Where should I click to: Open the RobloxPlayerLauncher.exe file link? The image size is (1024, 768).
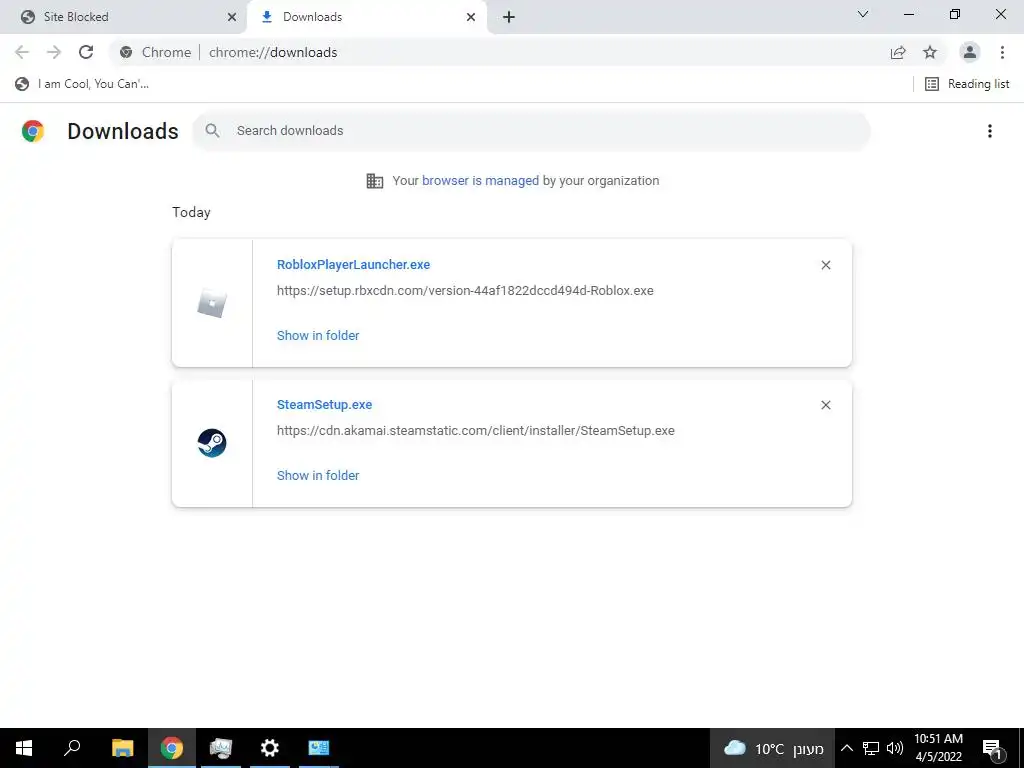click(x=353, y=264)
